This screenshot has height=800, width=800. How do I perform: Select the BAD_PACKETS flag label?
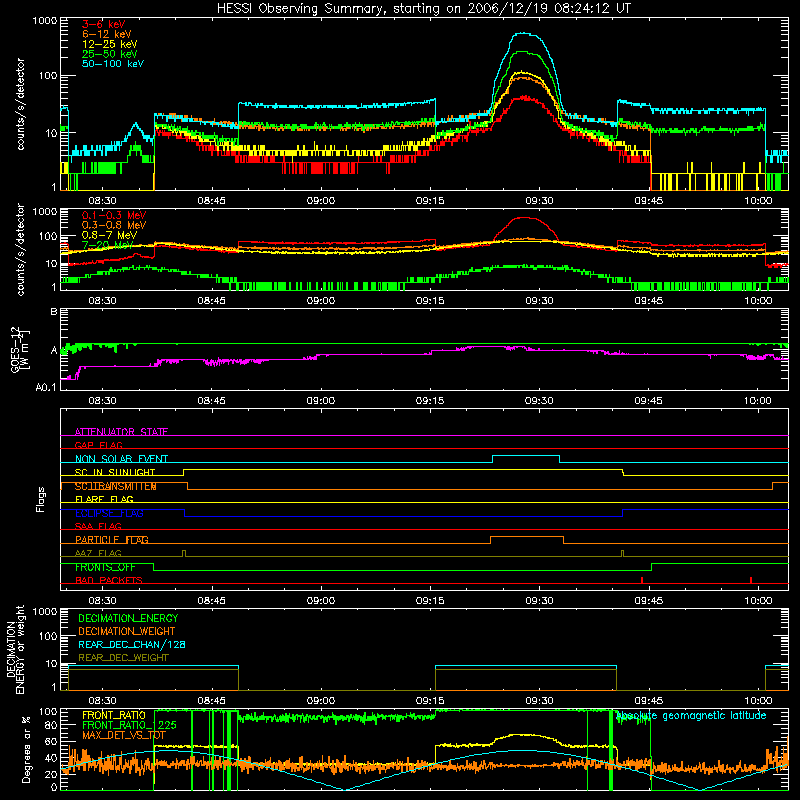tap(109, 580)
